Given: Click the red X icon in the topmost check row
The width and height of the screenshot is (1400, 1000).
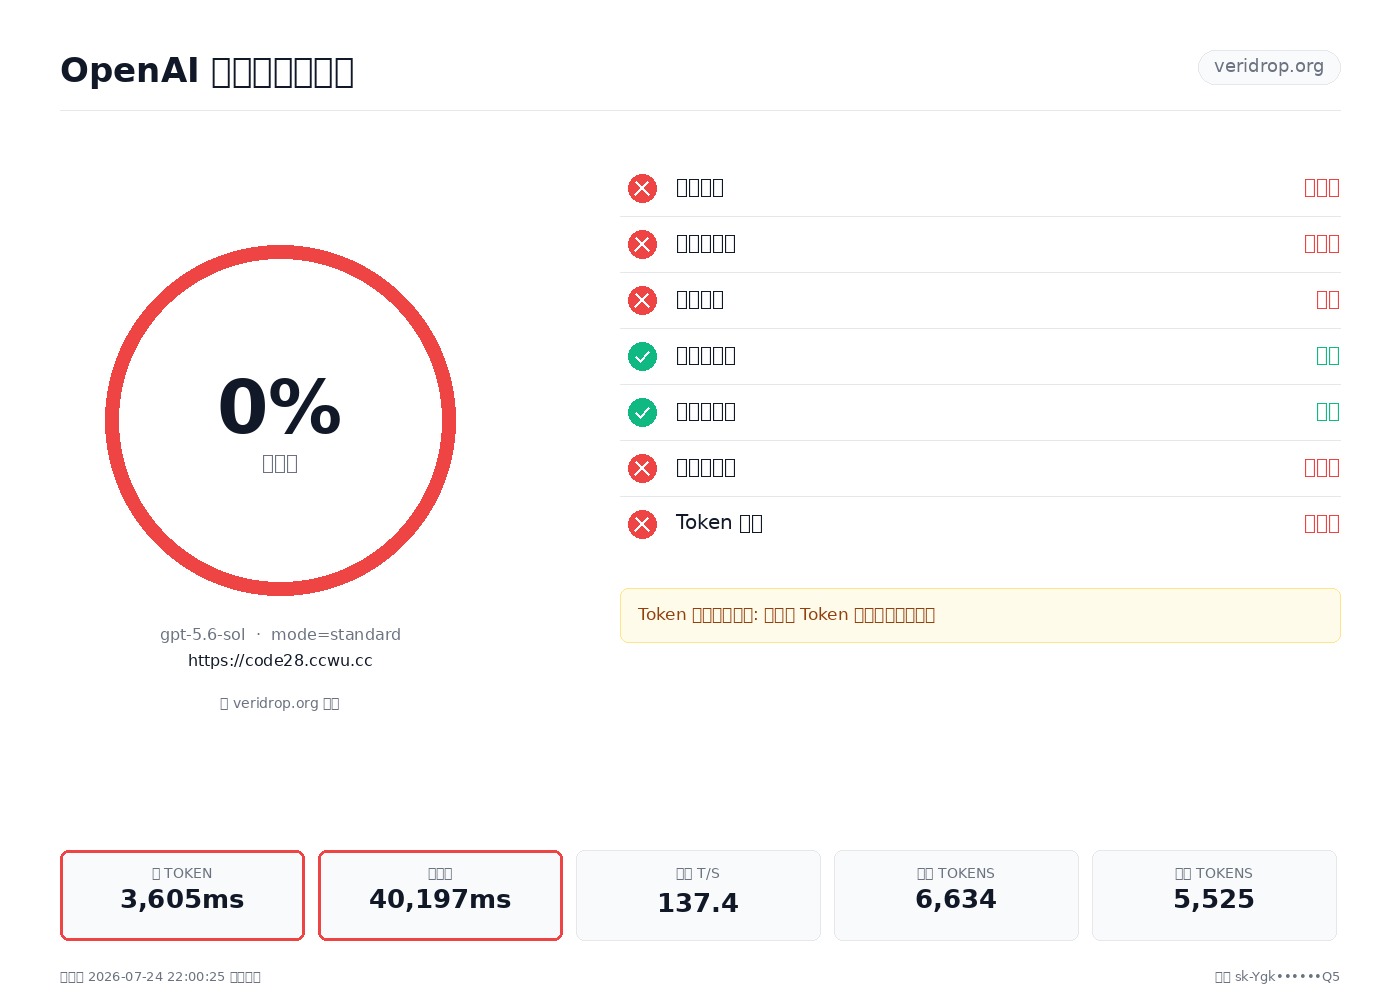Looking at the screenshot, I should click(x=642, y=188).
